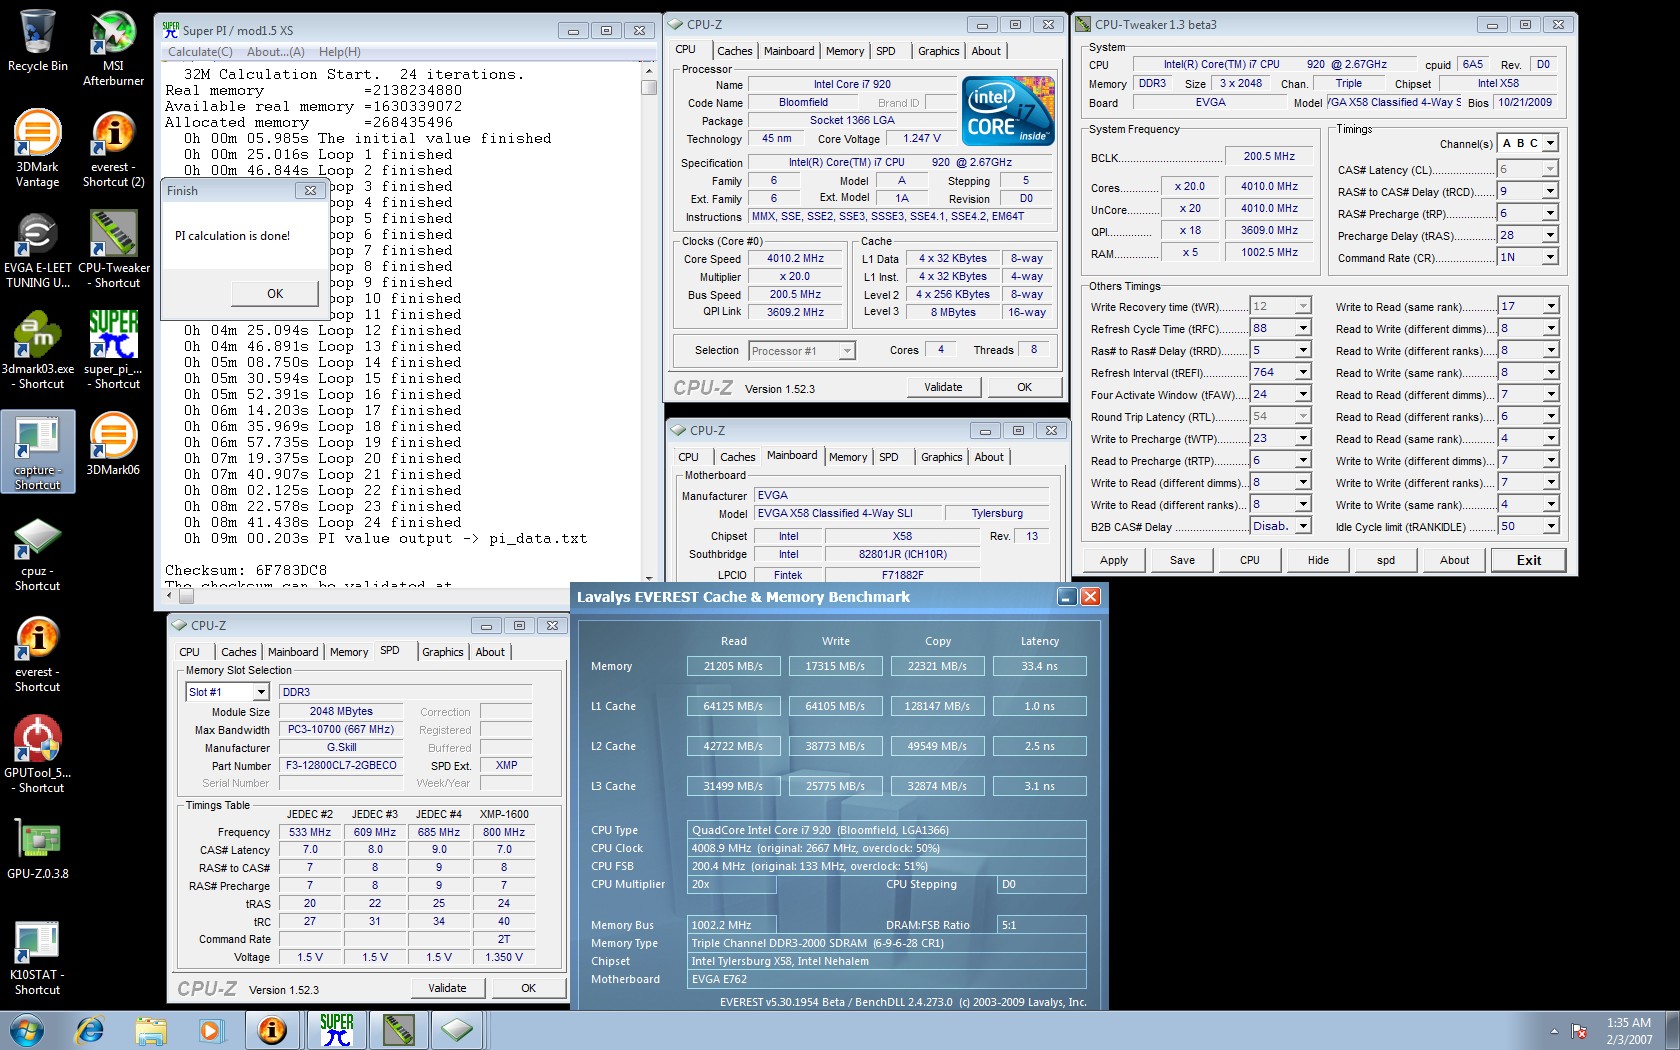Open Windows Explorer folder in taskbar
1680x1050 pixels.
click(x=151, y=1030)
